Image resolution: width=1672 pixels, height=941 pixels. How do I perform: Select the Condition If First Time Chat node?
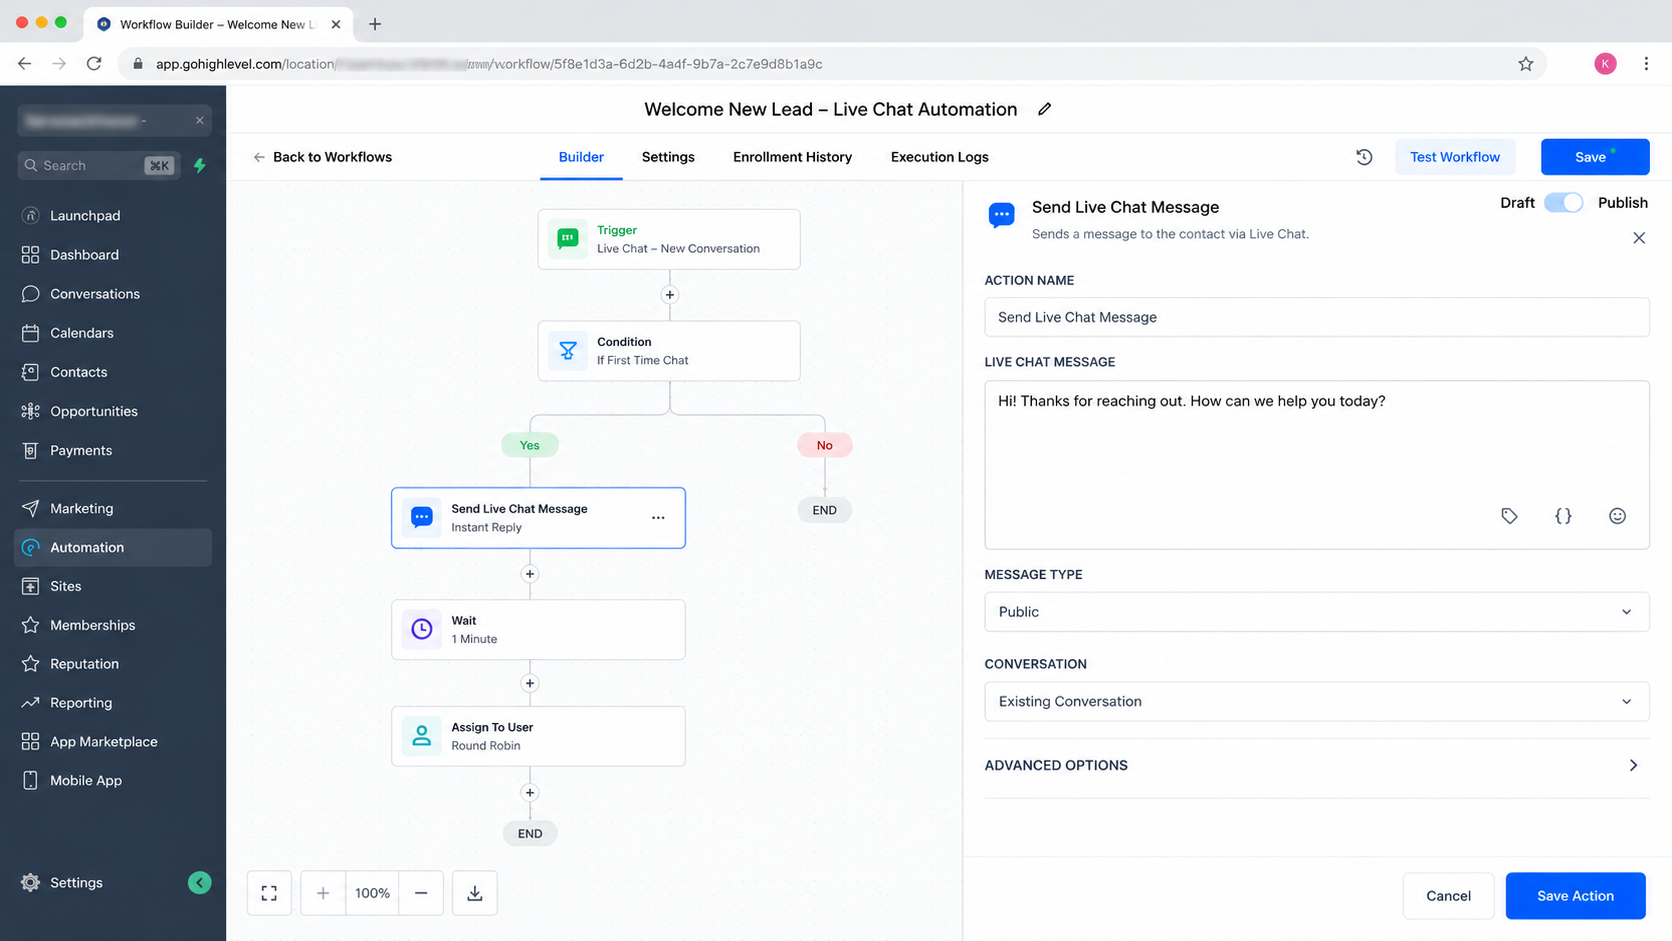(x=669, y=351)
